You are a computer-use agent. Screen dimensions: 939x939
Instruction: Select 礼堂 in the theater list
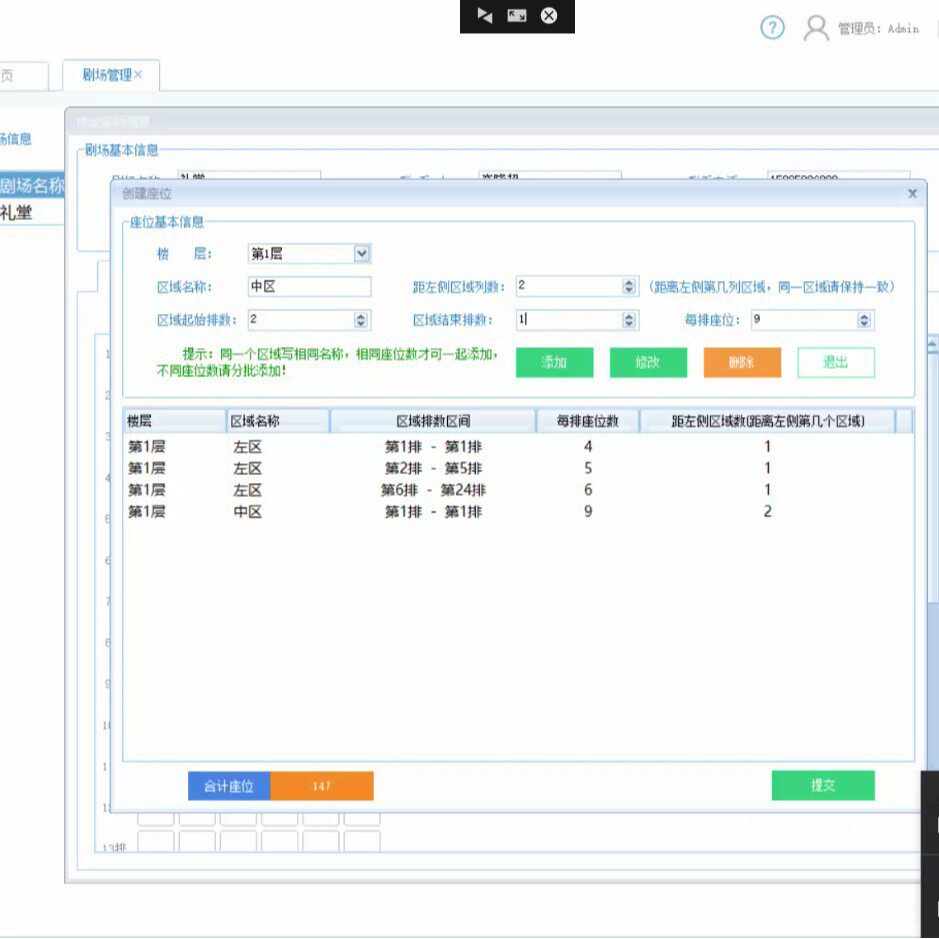click(x=32, y=213)
